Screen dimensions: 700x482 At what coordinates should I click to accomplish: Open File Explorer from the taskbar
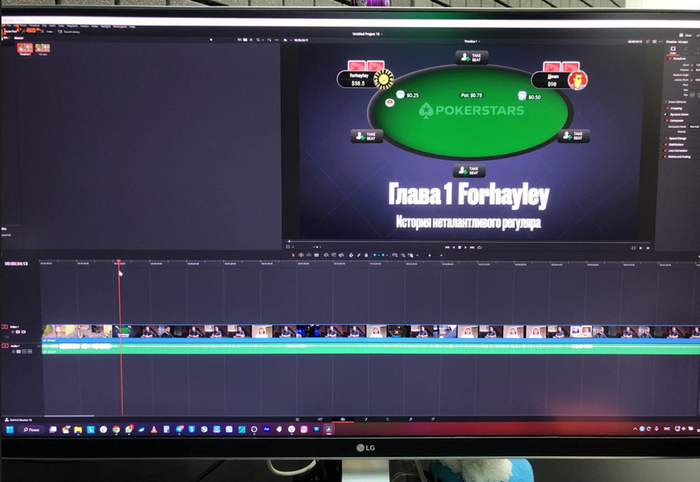click(78, 429)
